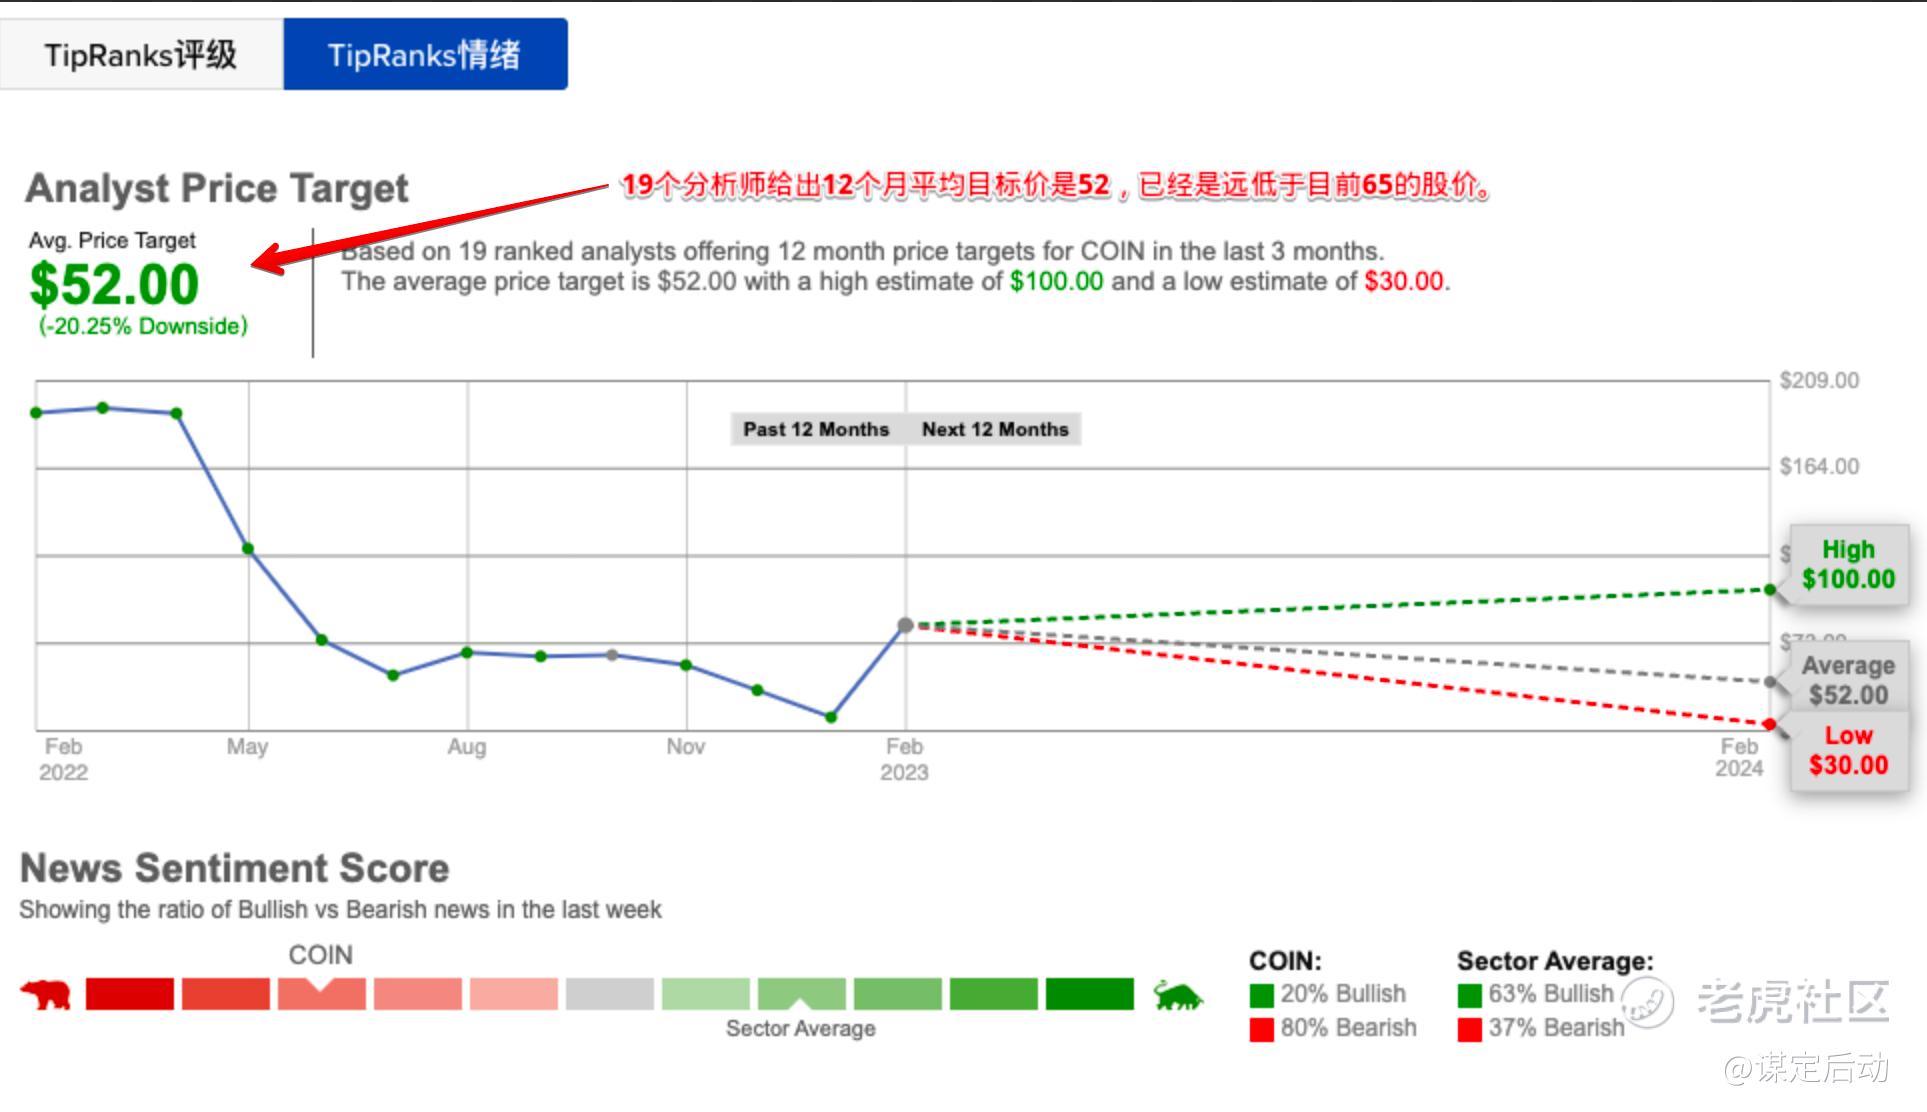The height and width of the screenshot is (1112, 1927).
Task: Click the Aug axis label
Action: tap(467, 747)
